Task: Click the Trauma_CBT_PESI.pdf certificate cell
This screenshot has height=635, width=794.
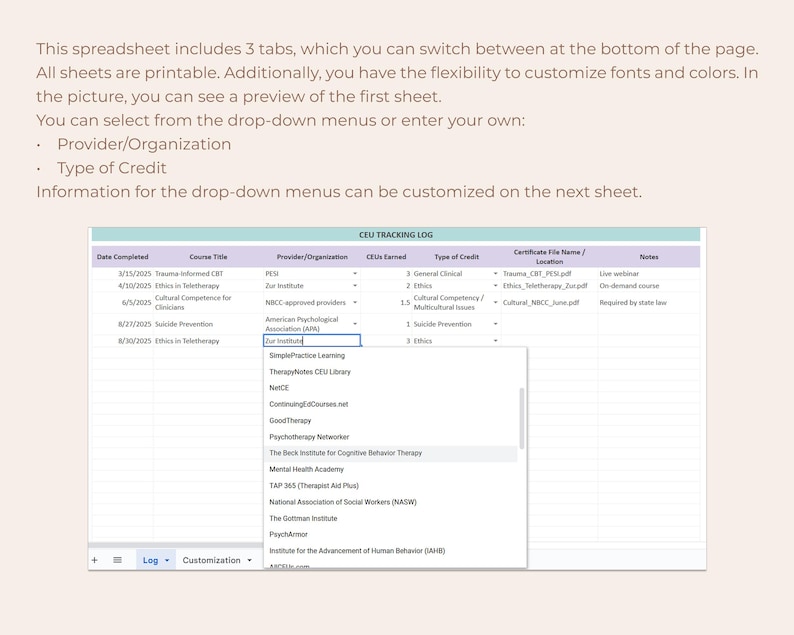Action: pyautogui.click(x=549, y=273)
